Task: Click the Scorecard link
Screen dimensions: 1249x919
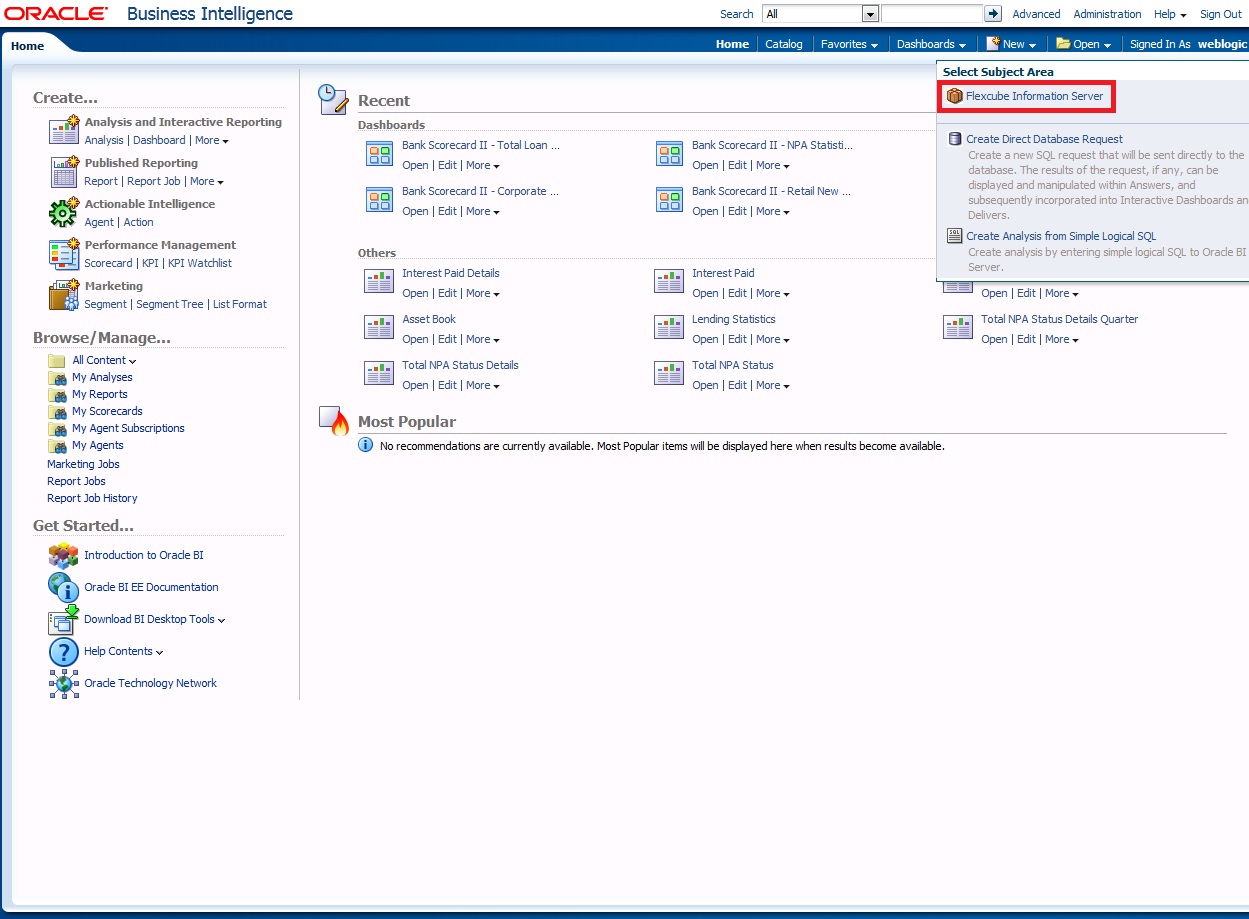Action: pos(108,263)
